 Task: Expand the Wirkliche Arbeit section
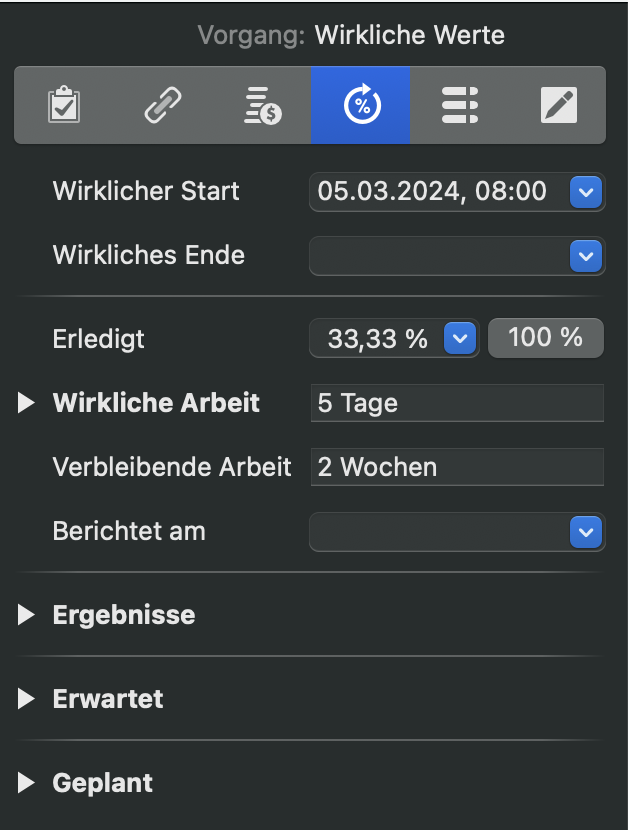click(24, 403)
